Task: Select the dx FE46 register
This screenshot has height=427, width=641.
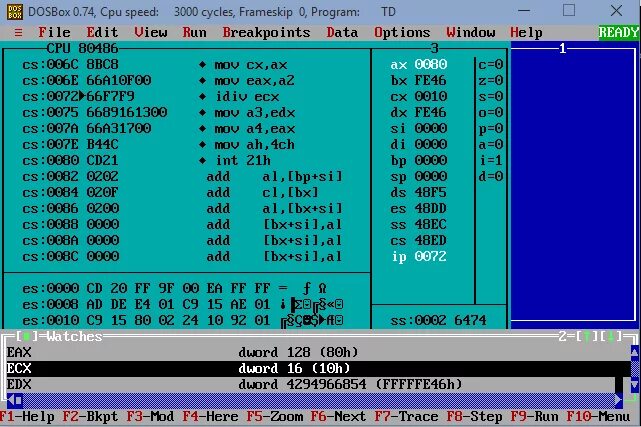Action: tap(419, 112)
